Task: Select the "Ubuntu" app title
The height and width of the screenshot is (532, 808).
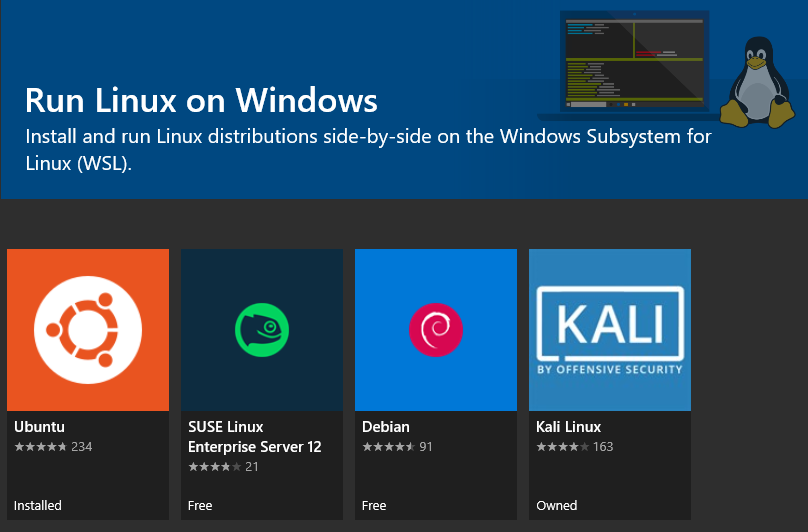Action: (x=39, y=427)
